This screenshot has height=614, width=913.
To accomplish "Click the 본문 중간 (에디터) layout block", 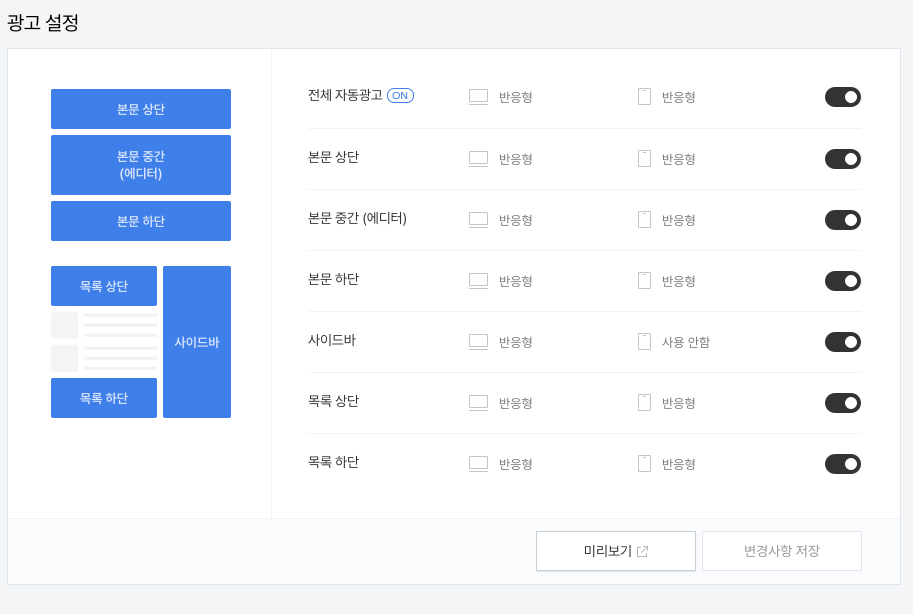I will pyautogui.click(x=141, y=165).
